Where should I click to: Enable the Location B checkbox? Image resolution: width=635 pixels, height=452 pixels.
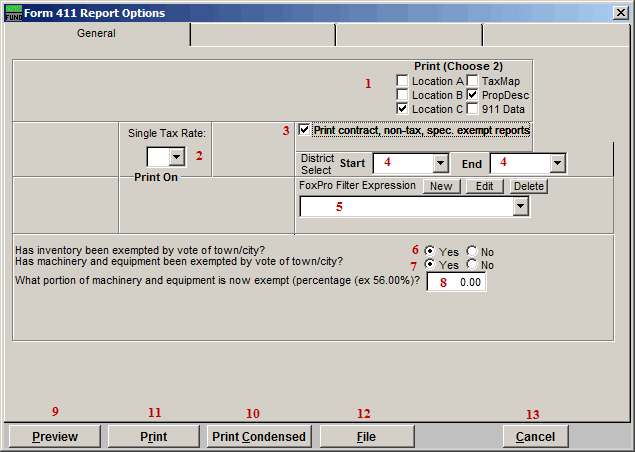[402, 94]
